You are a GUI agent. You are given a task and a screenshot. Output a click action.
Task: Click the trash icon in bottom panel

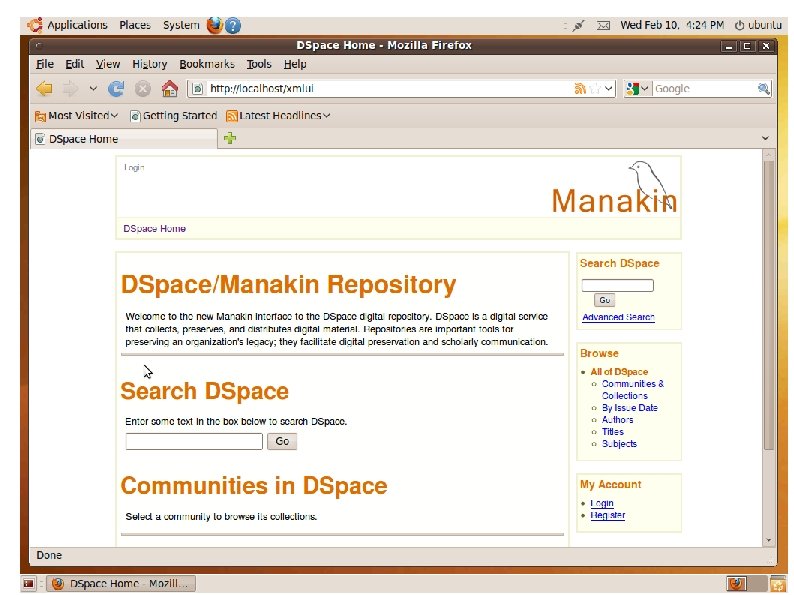777,584
